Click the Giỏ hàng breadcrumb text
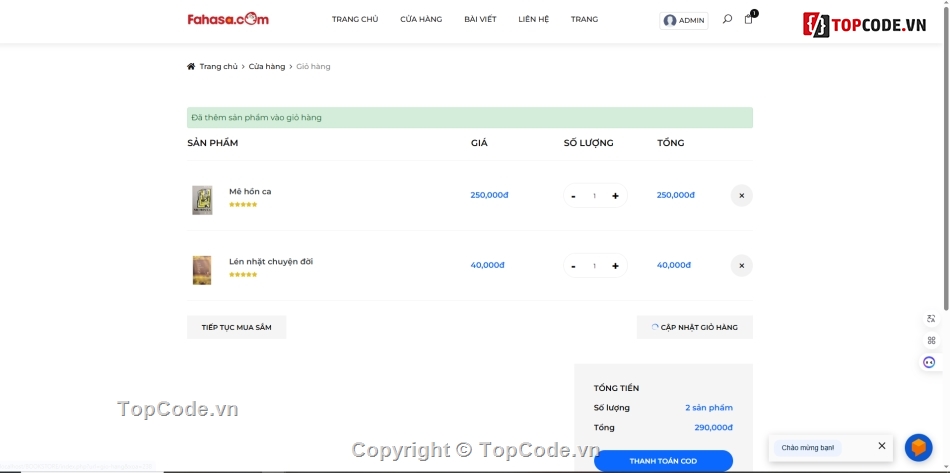 tap(313, 67)
